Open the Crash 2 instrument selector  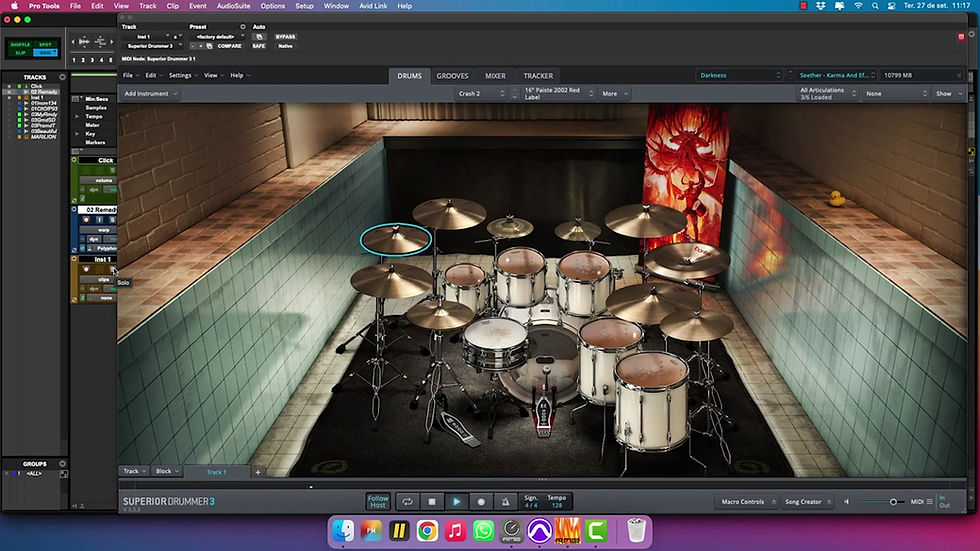tap(481, 94)
